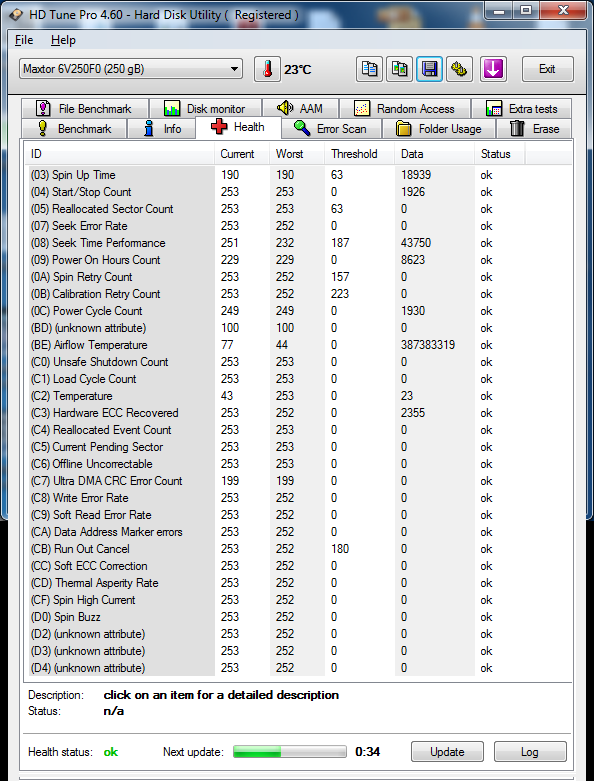594x781 pixels.
Task: Click the purple download arrow icon
Action: tap(493, 69)
